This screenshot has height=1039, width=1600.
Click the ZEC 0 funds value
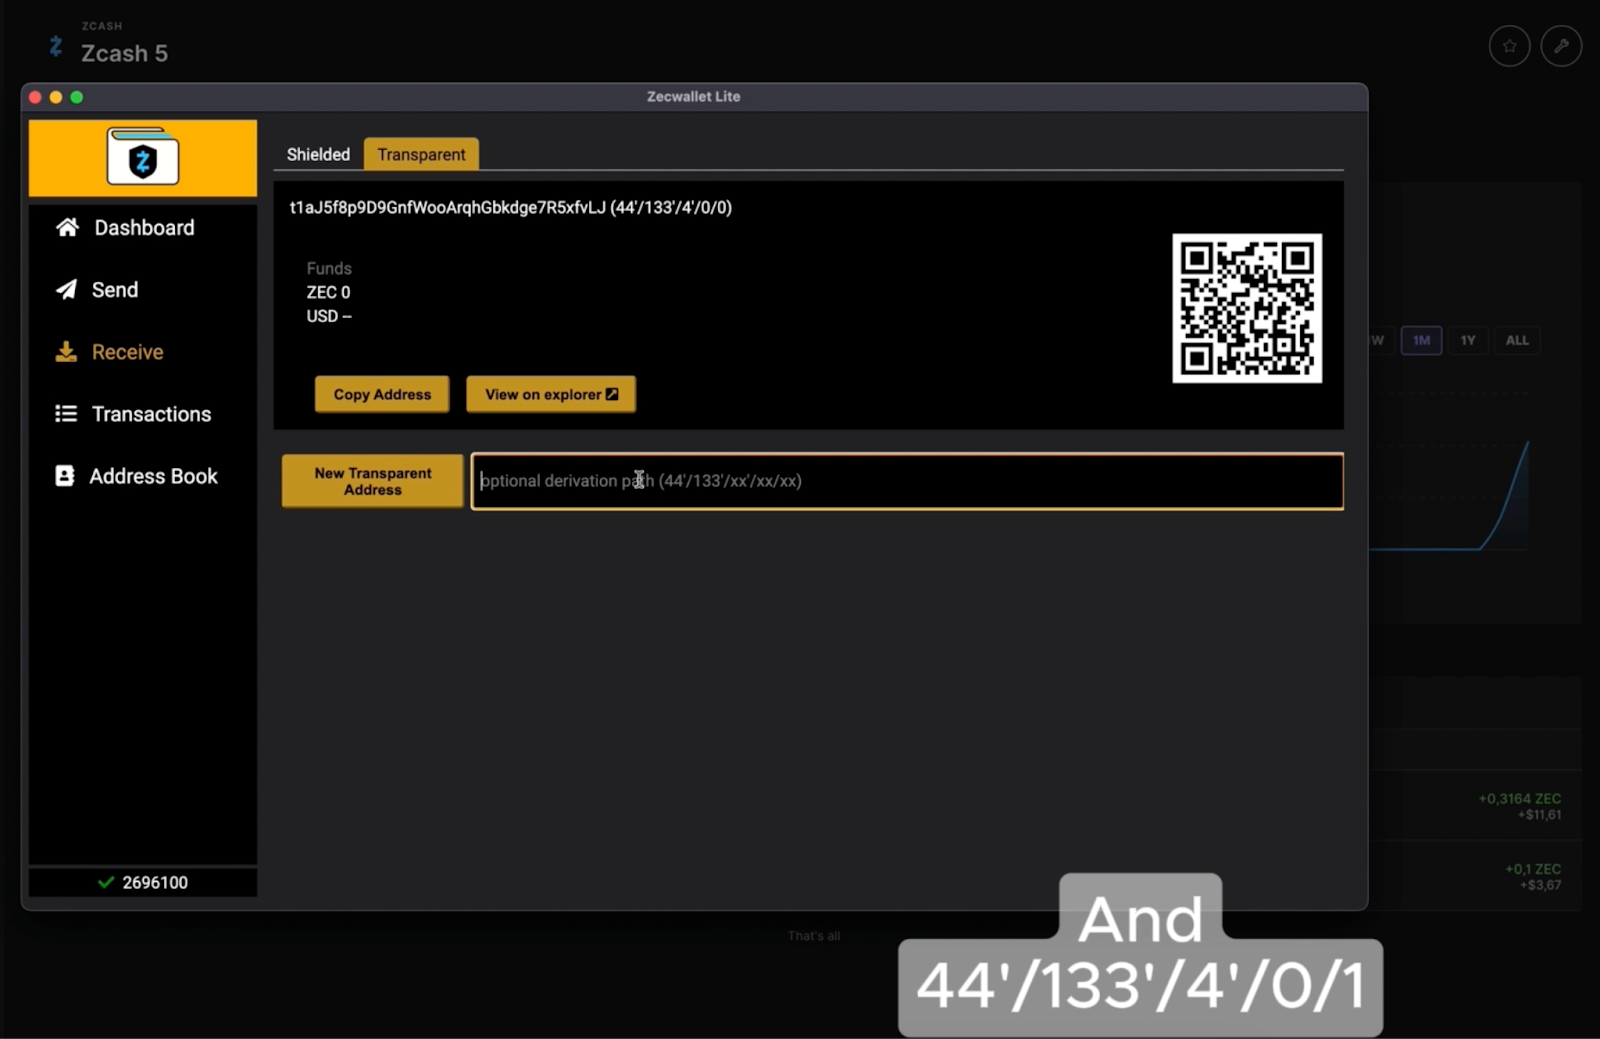pyautogui.click(x=328, y=292)
